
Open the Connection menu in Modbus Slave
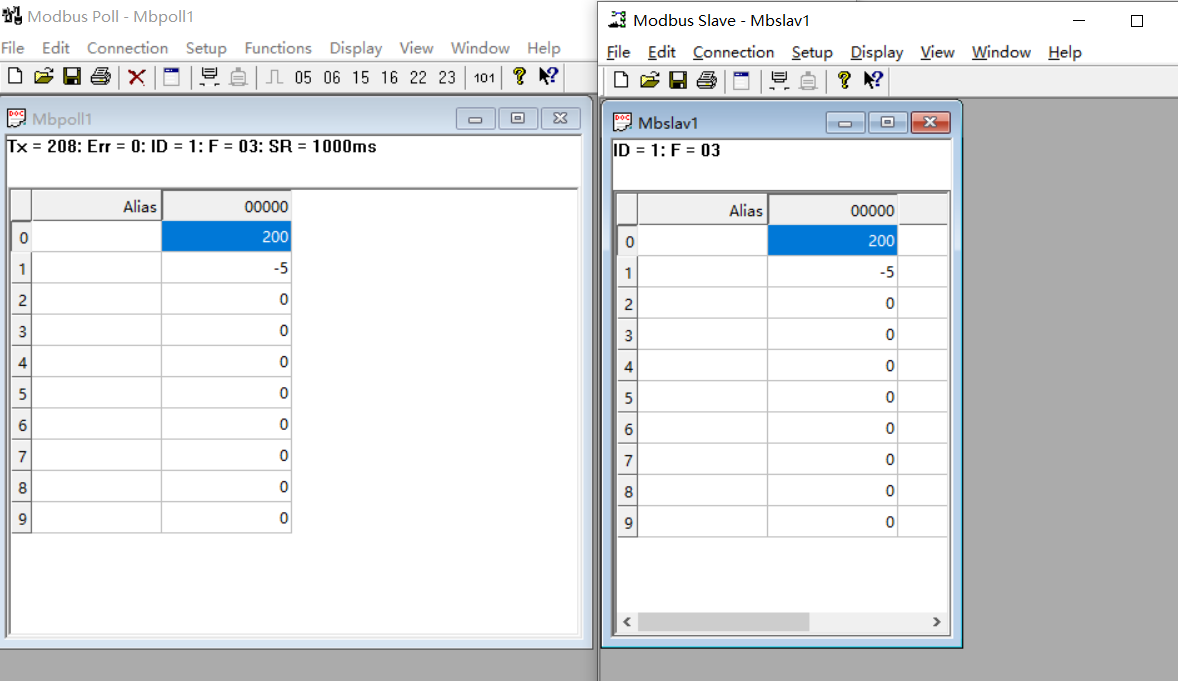[x=733, y=52]
